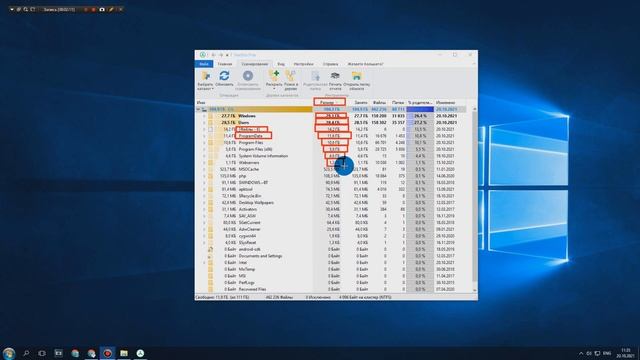This screenshot has height=360, width=640.
Task: Show hidden tray icons chevron
Action: coord(581,353)
